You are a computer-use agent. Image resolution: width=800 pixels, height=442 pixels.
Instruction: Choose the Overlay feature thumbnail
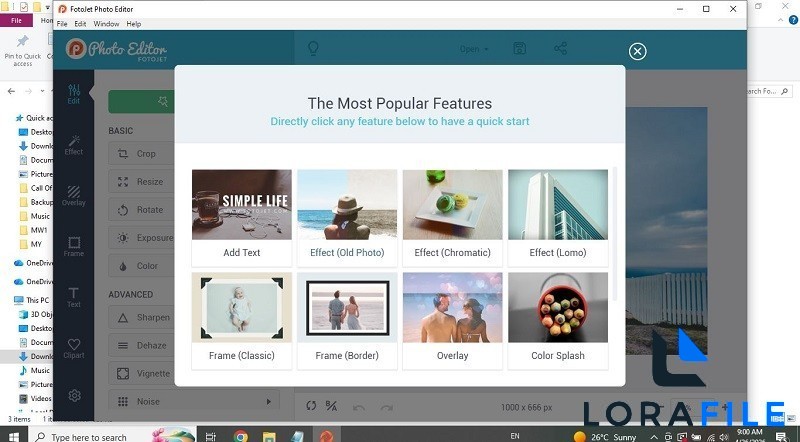click(x=453, y=321)
